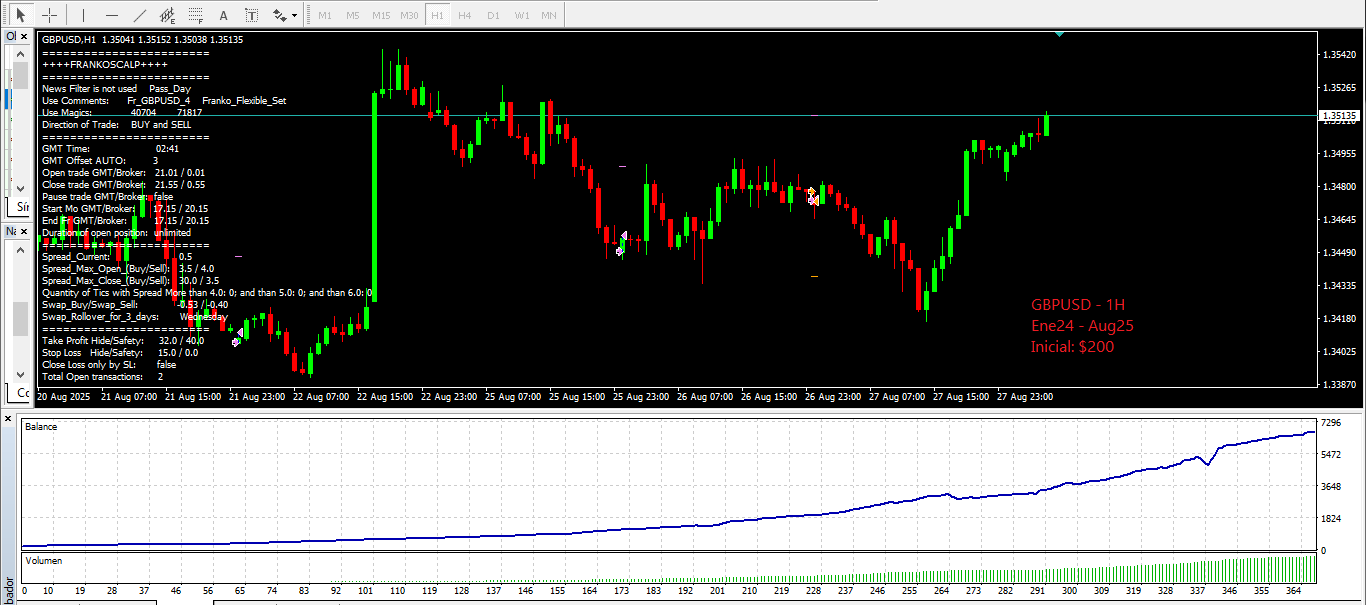
Task: Switch chart to M1 timeframe
Action: [x=325, y=15]
